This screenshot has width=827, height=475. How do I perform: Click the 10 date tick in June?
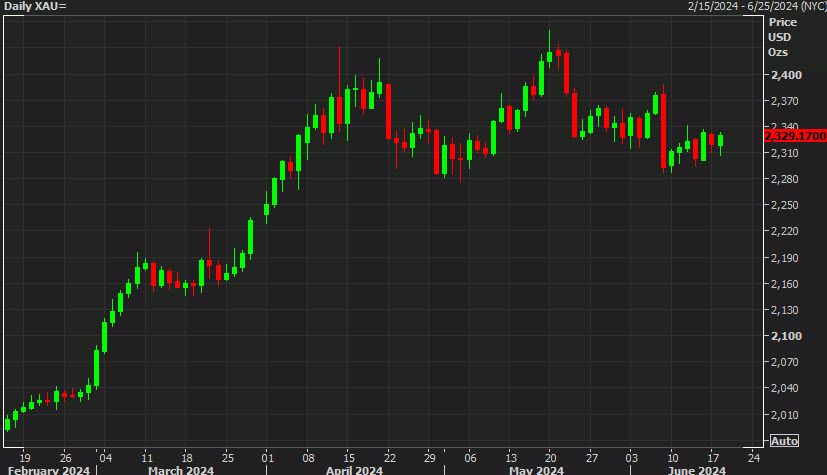(x=673, y=458)
